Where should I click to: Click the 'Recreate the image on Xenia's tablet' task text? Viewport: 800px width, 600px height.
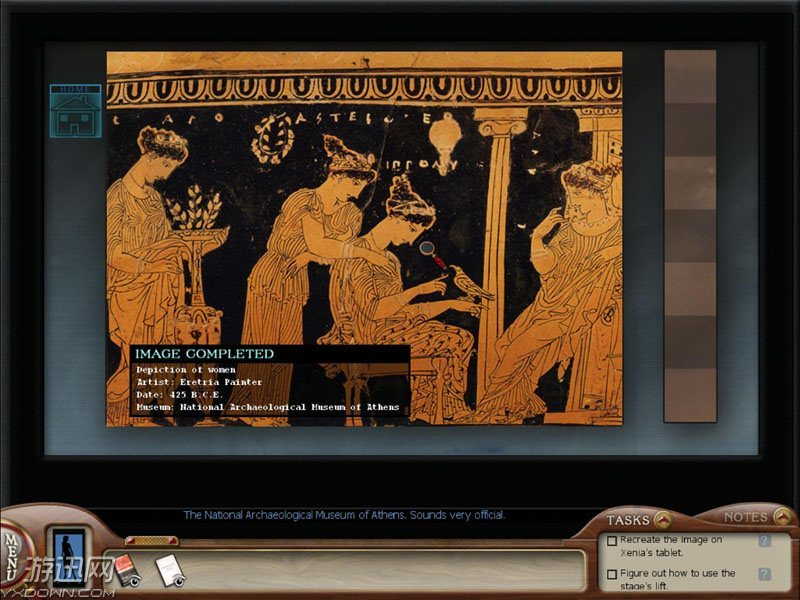[670, 546]
